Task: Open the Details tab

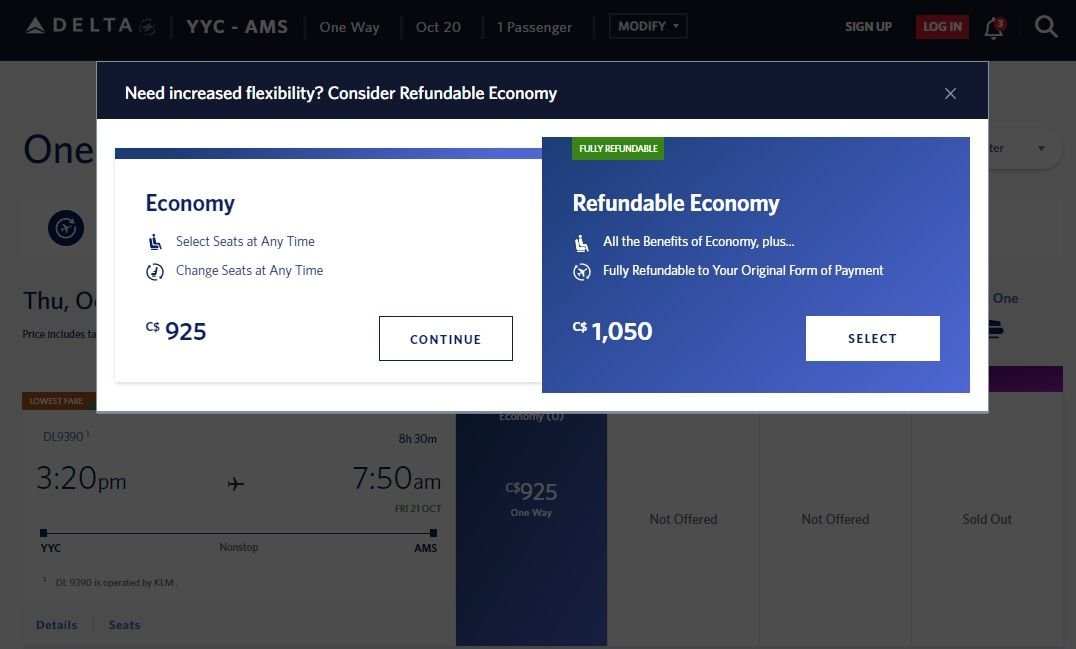Action: tap(56, 624)
